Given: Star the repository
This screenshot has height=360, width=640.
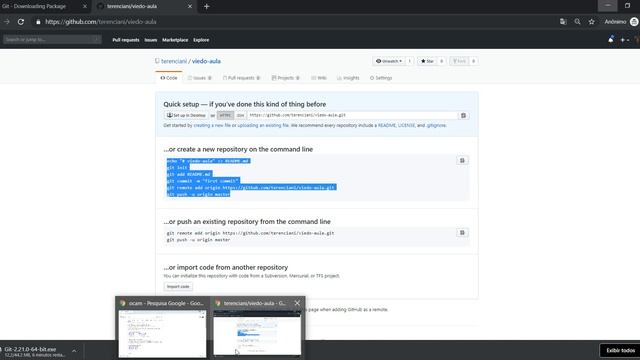Looking at the screenshot, I should (427, 61).
